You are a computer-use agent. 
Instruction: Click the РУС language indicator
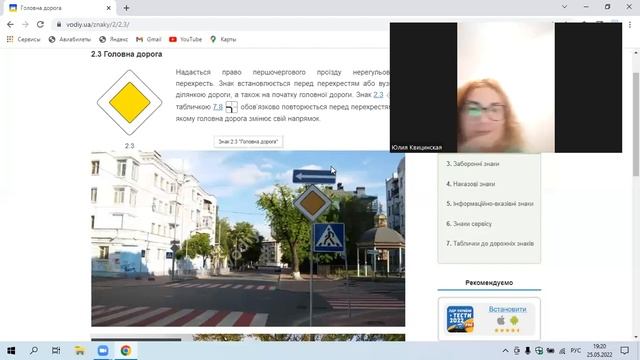pos(576,351)
